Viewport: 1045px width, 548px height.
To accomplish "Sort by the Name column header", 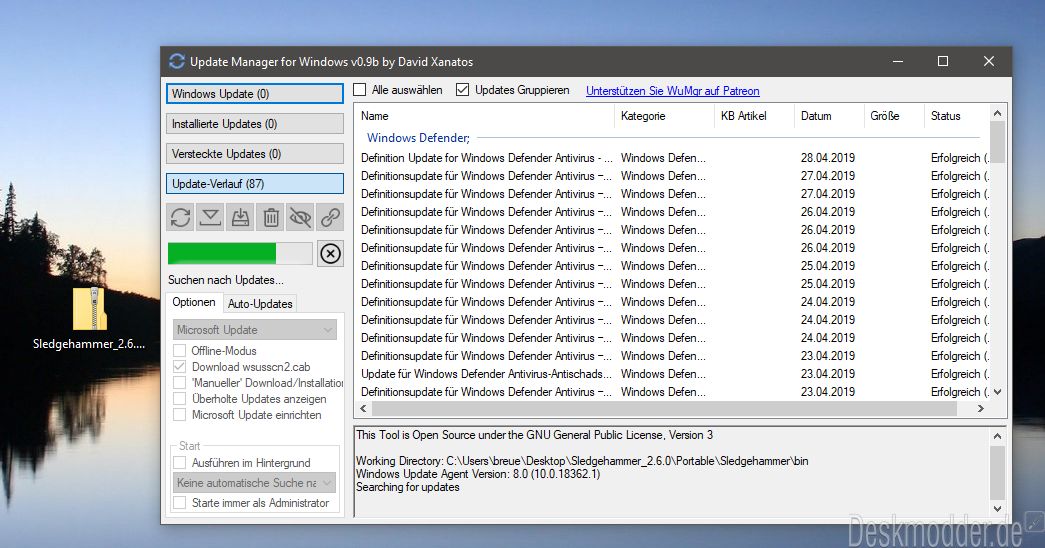I will click(484, 116).
